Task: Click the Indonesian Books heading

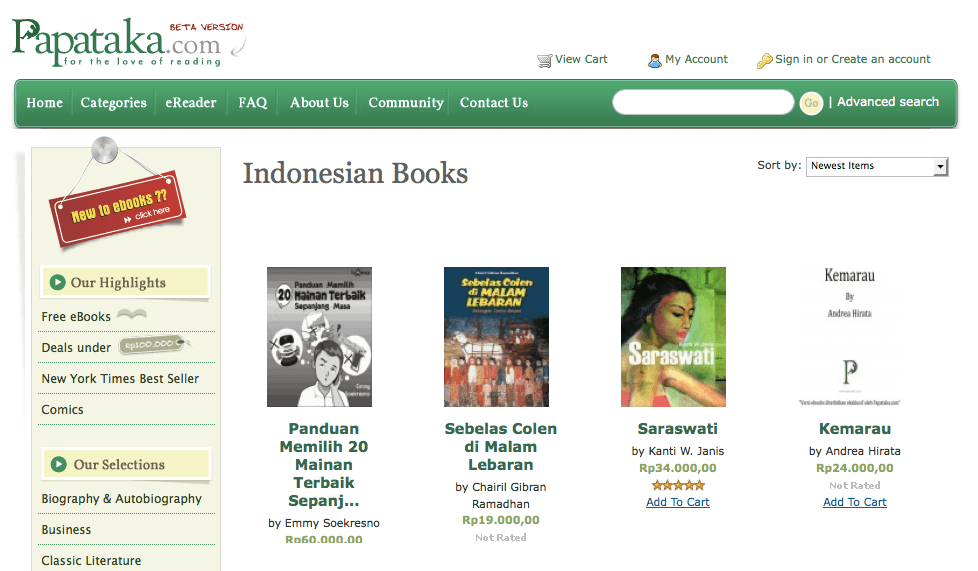Action: pyautogui.click(x=355, y=173)
